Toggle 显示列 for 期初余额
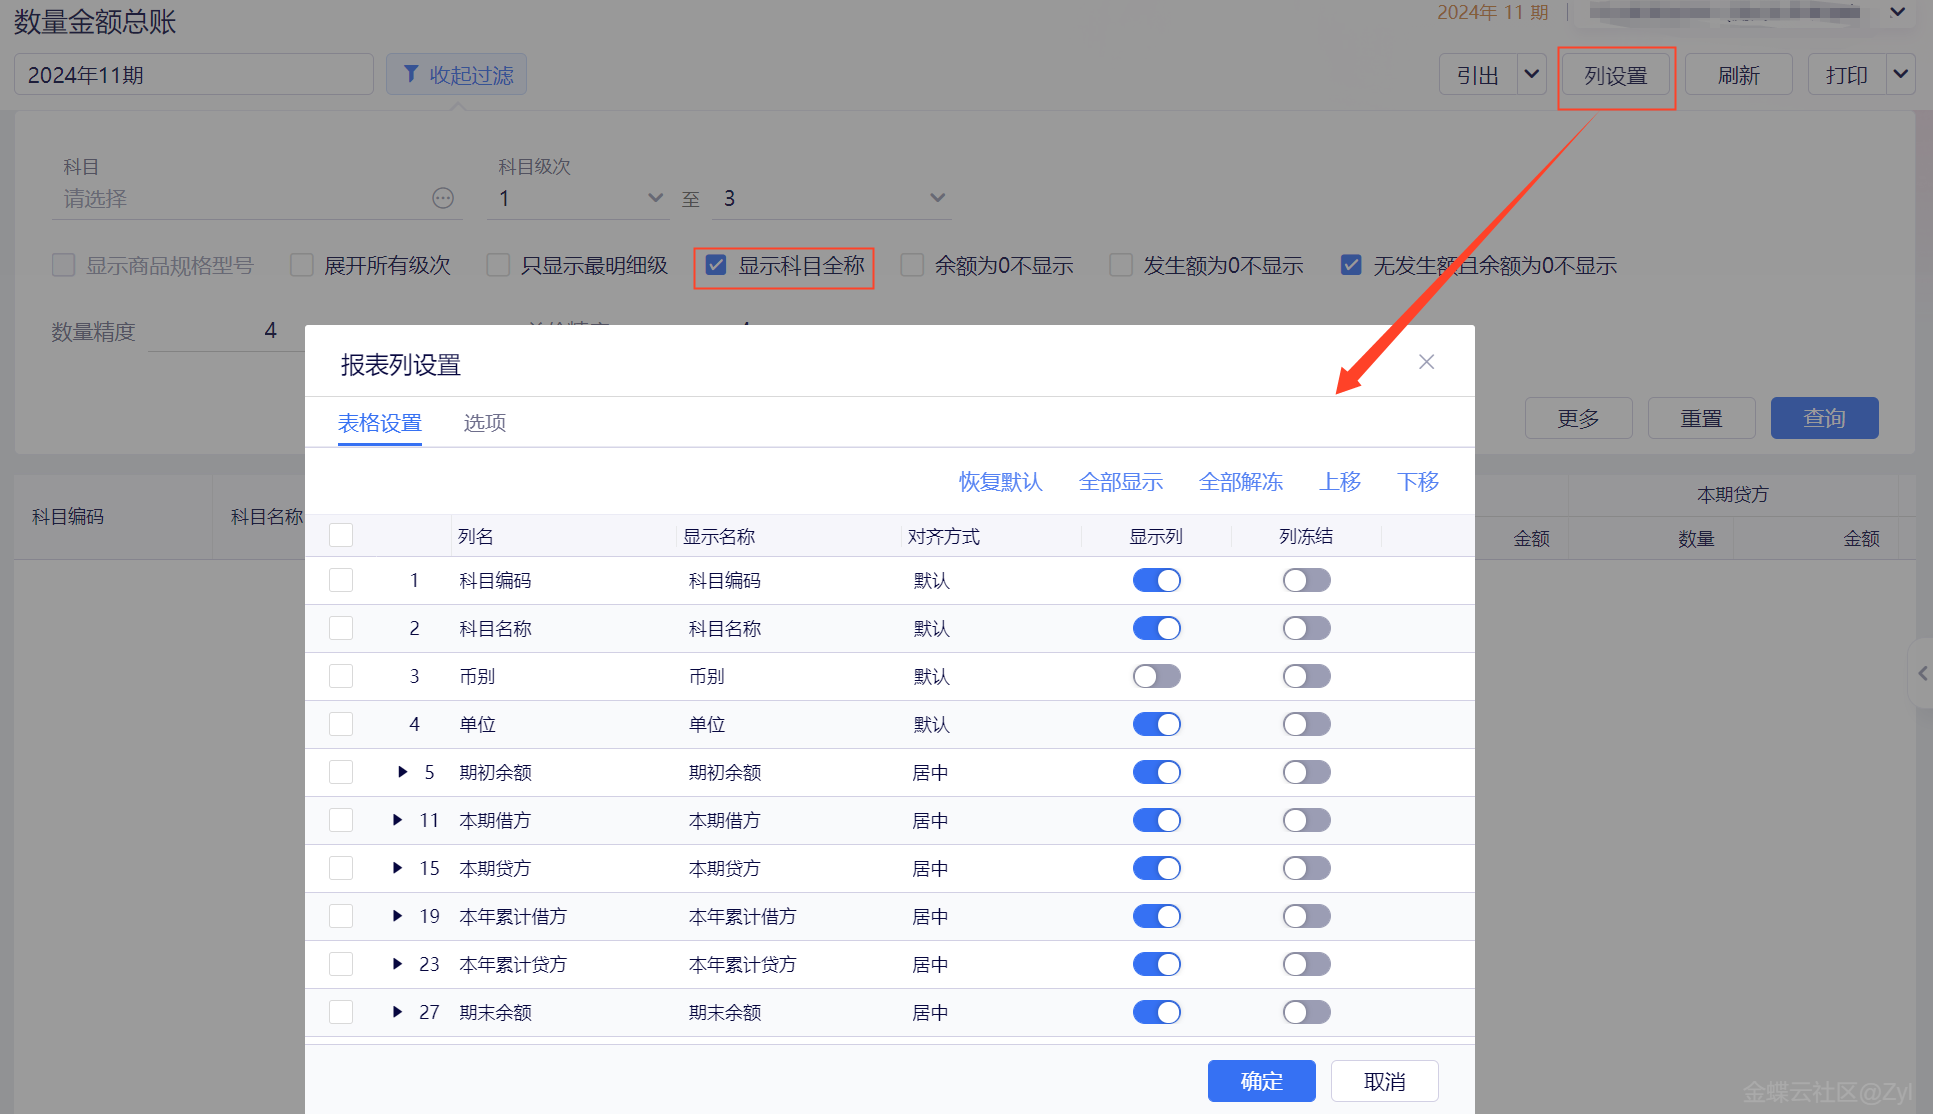1933x1114 pixels. [1157, 772]
